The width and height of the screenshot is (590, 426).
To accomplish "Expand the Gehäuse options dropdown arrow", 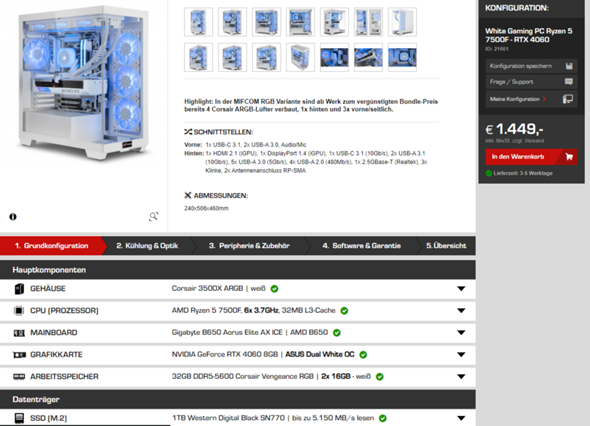I will (x=461, y=289).
